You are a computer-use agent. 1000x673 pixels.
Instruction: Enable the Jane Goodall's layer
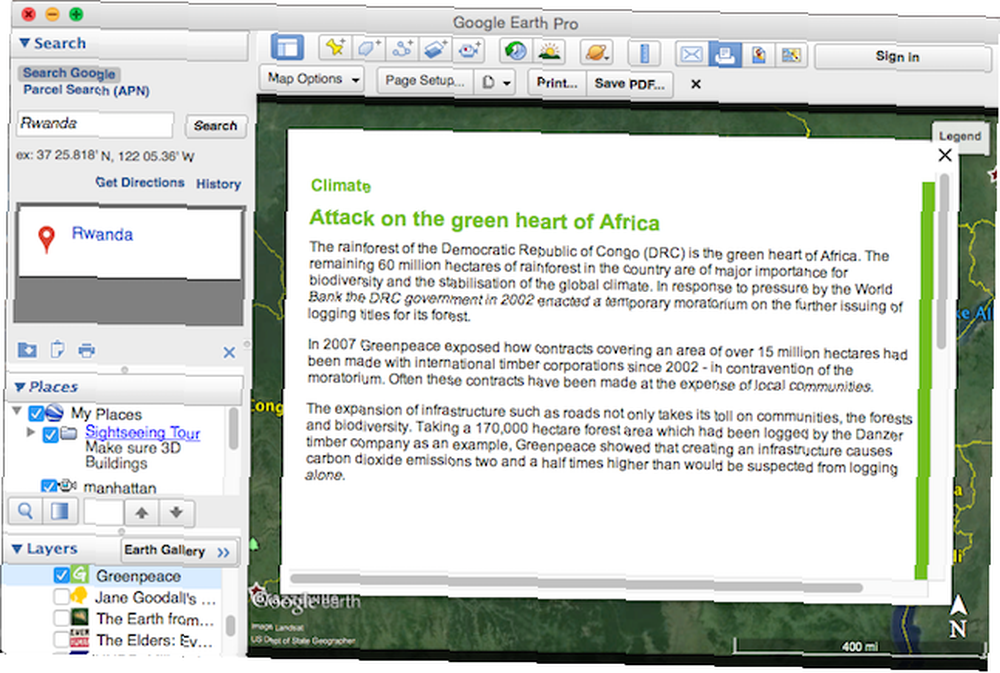[61, 597]
